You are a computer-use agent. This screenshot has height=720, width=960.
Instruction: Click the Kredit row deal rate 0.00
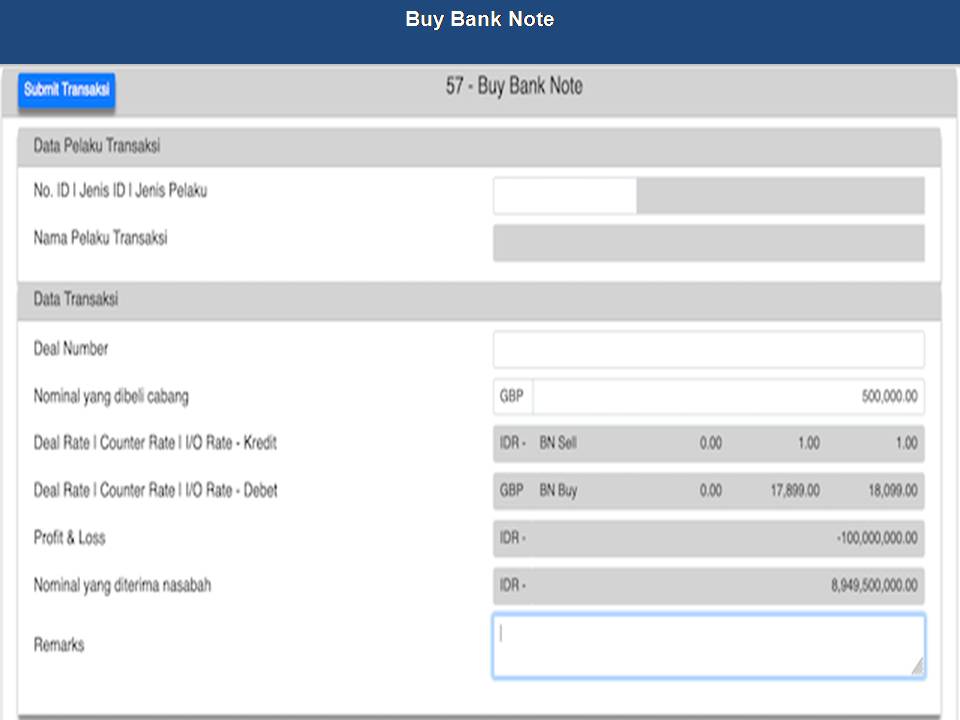coord(710,443)
